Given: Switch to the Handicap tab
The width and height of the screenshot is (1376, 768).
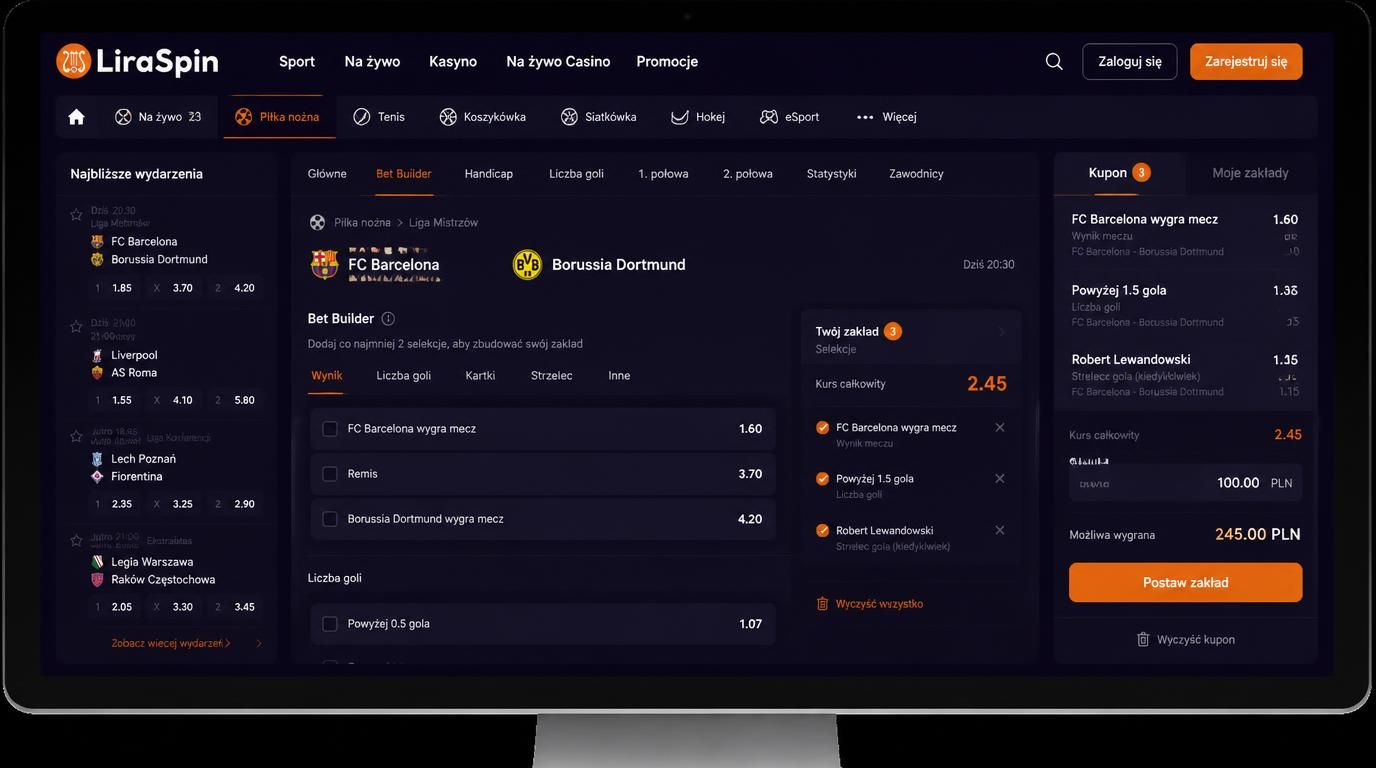Looking at the screenshot, I should (489, 174).
